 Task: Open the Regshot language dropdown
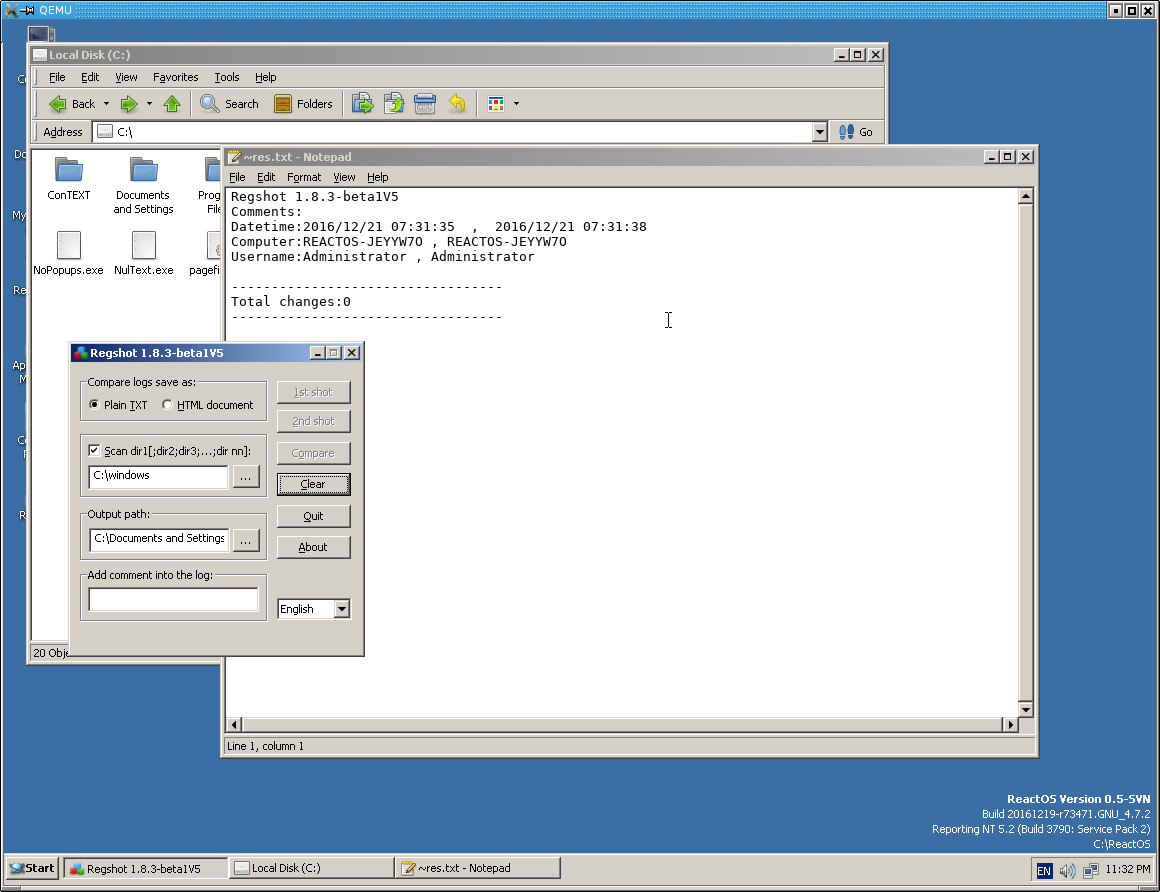tap(342, 609)
